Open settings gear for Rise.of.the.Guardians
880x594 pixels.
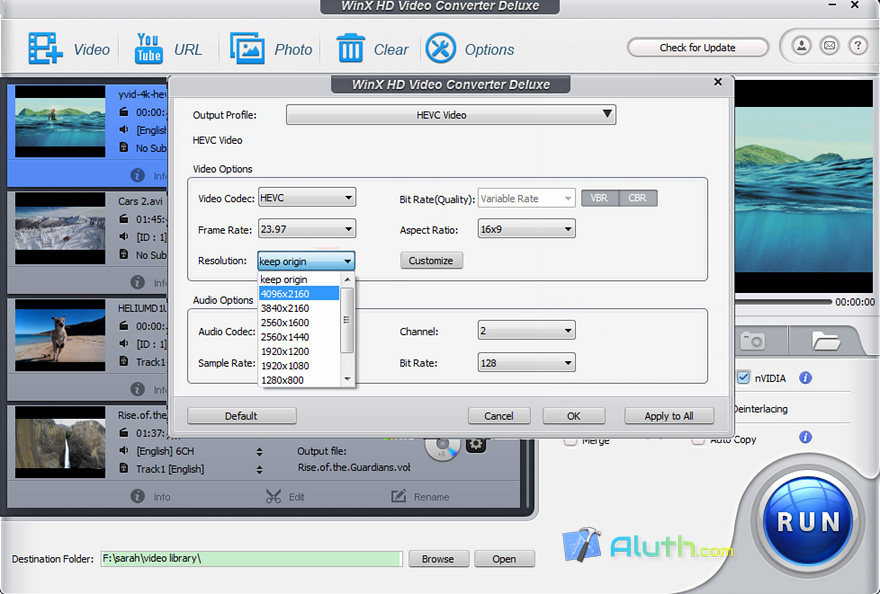coord(476,445)
